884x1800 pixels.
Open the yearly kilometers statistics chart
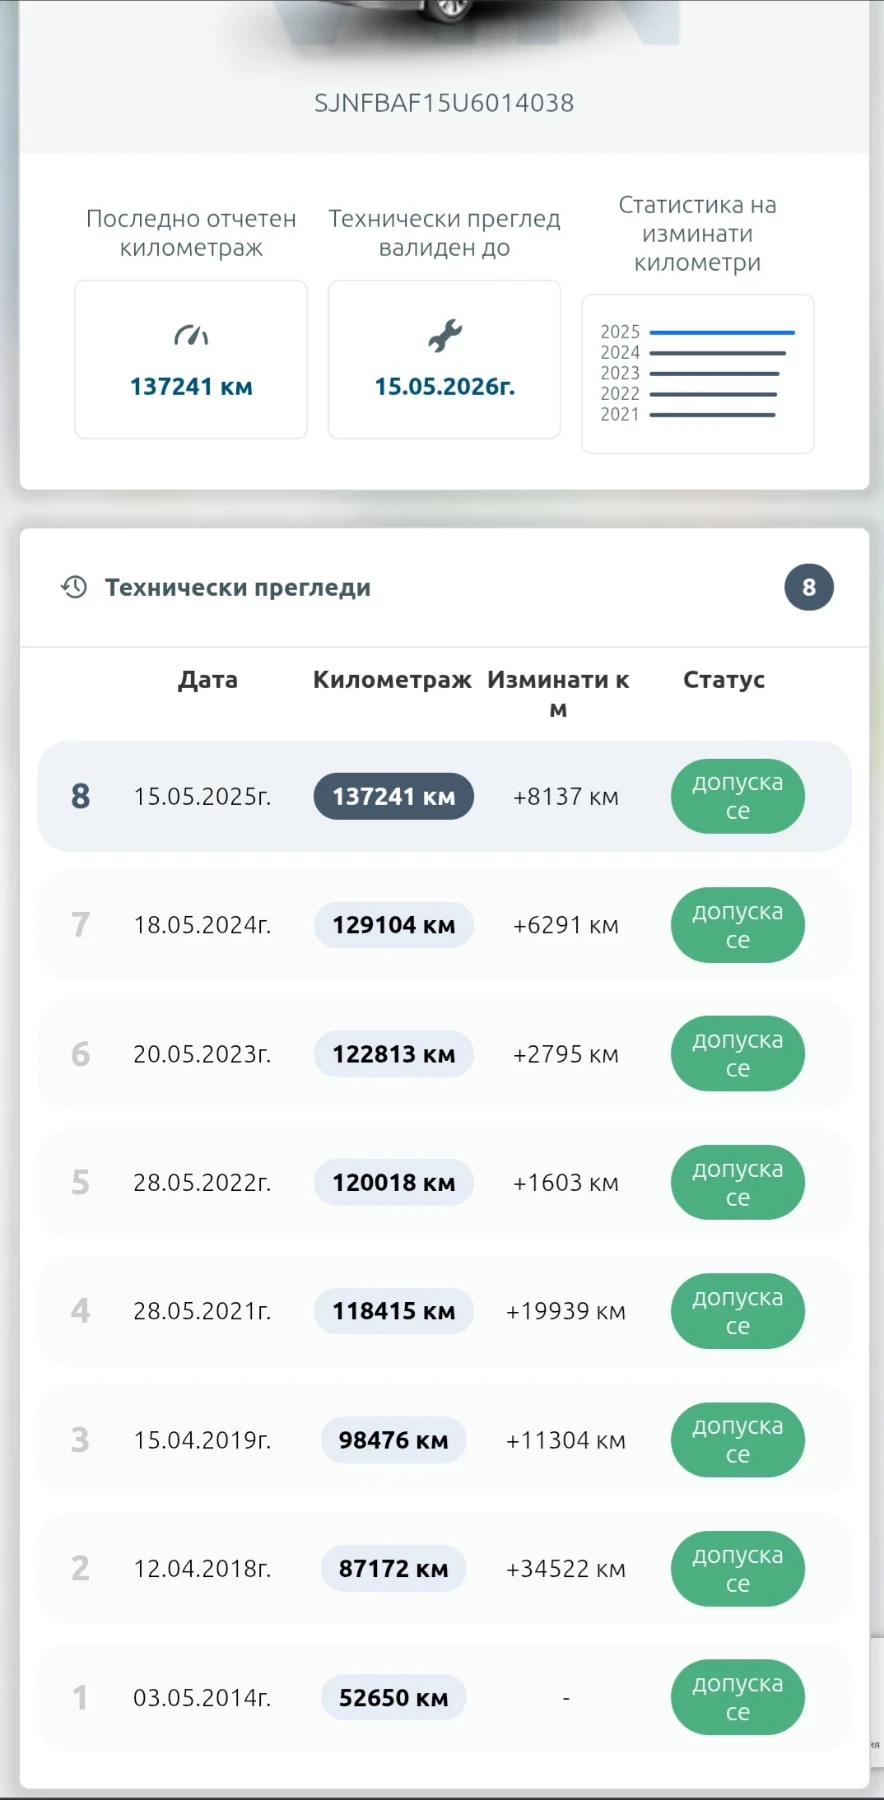tap(697, 374)
